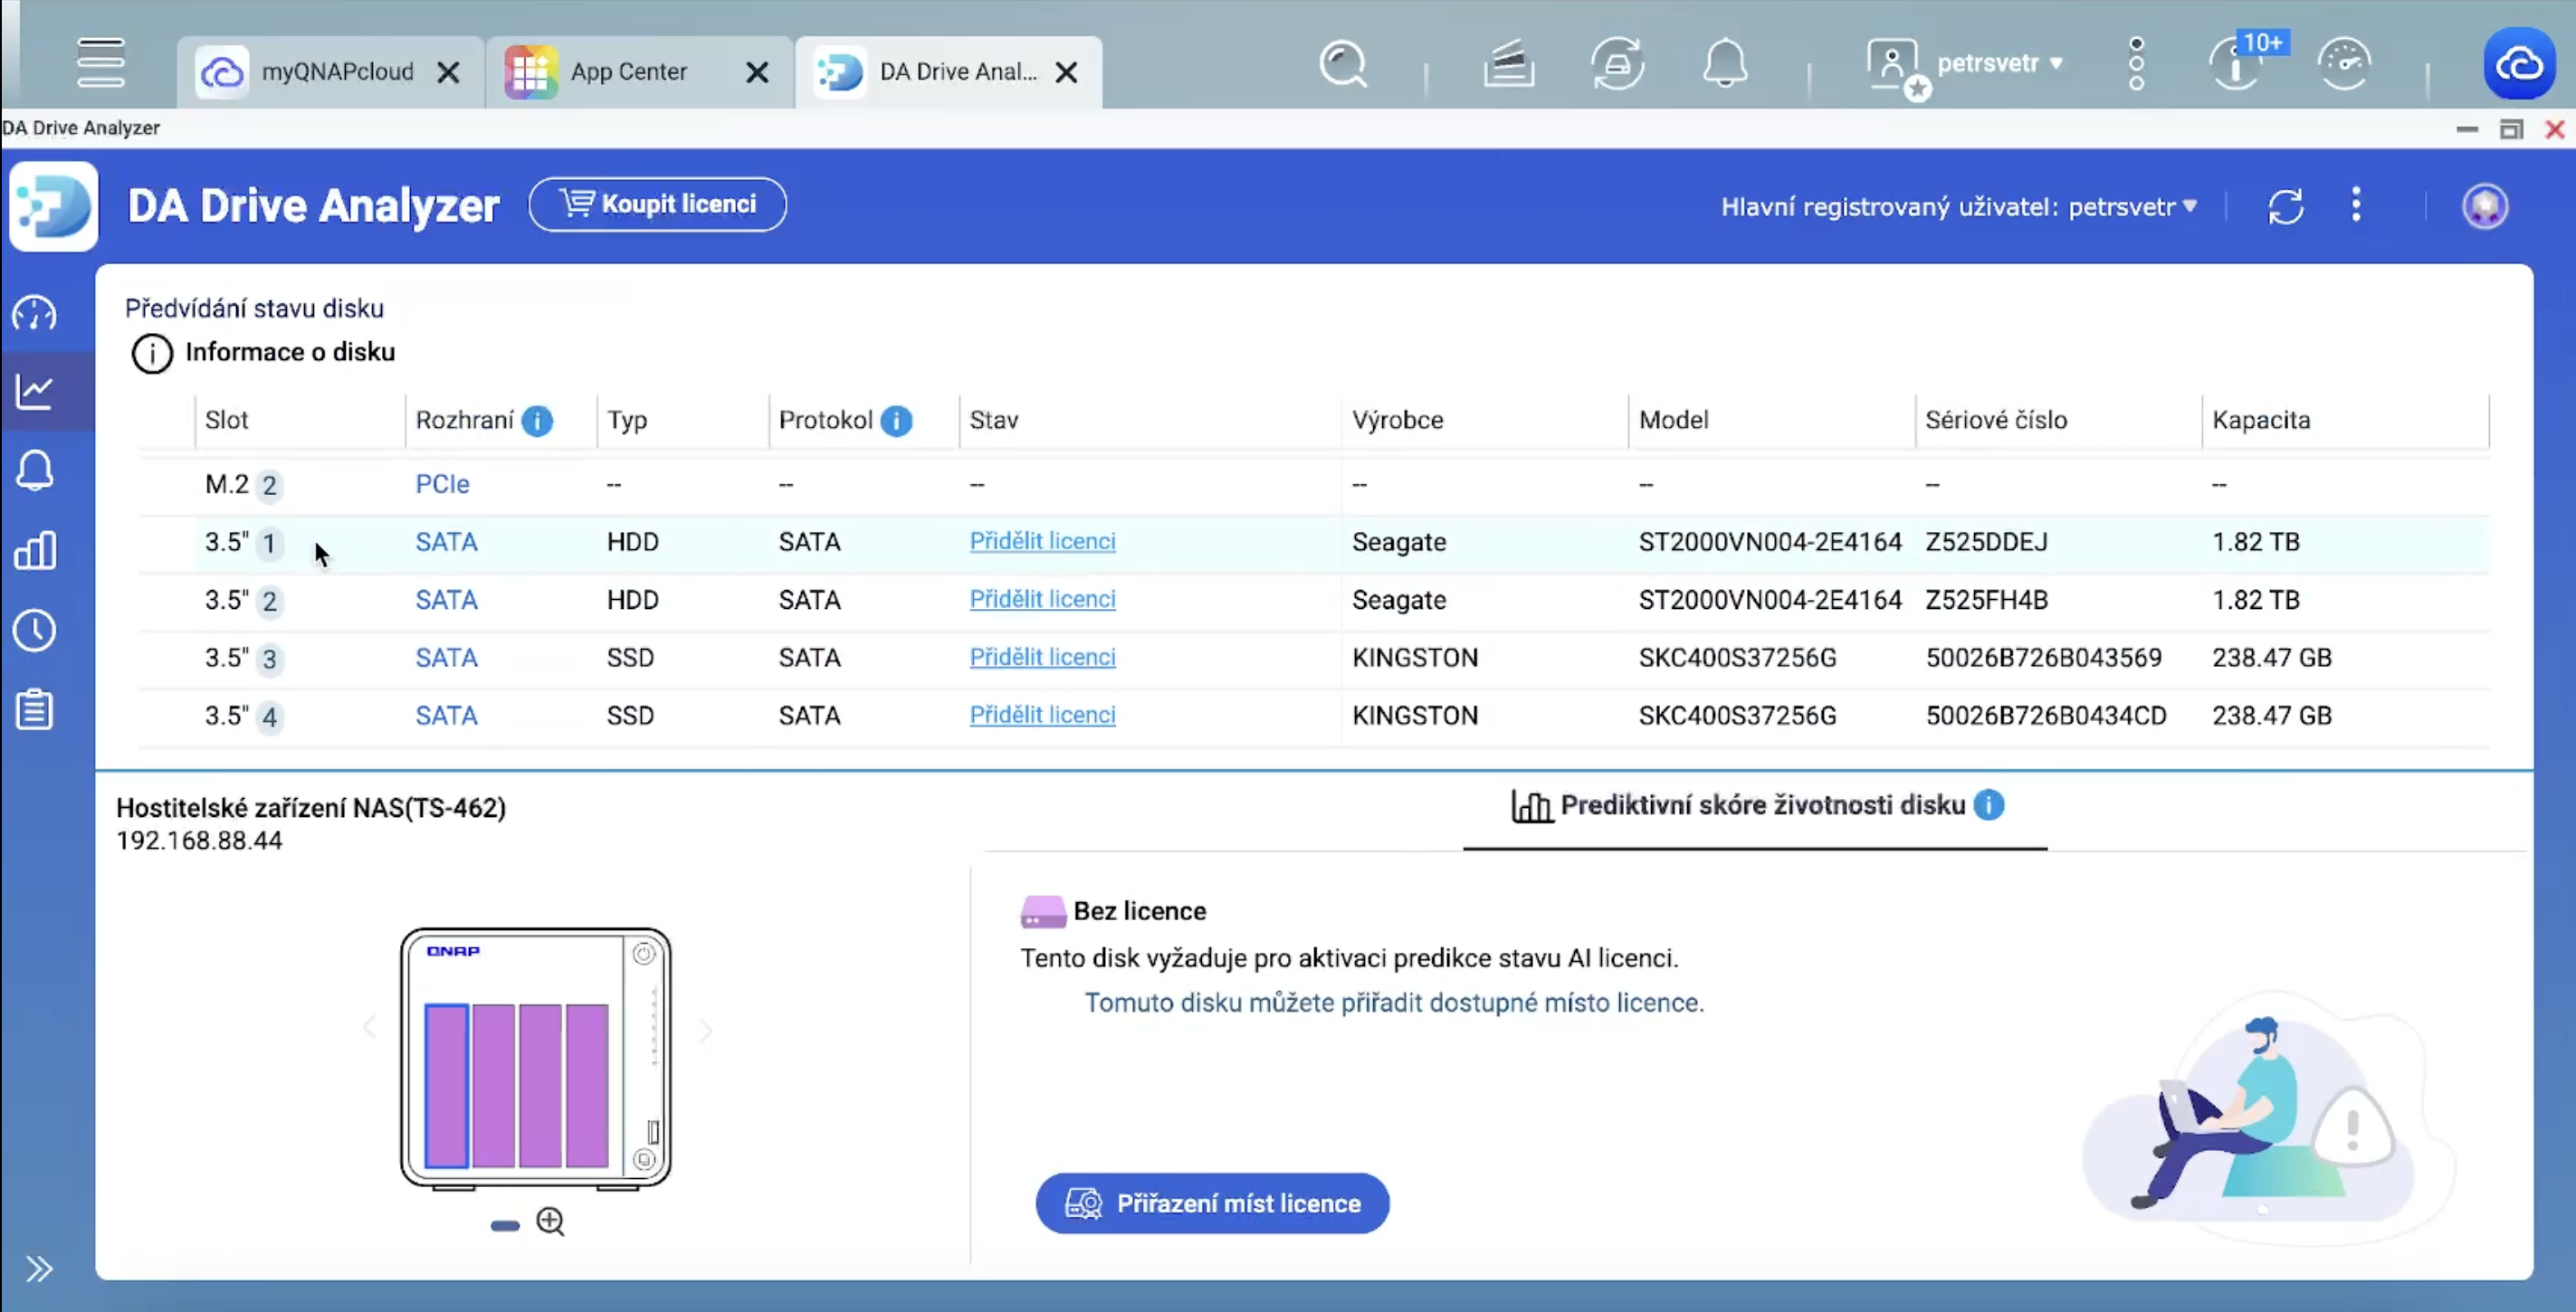Click the Protokol info icon
Viewport: 2576px width, 1312px height.
point(896,421)
